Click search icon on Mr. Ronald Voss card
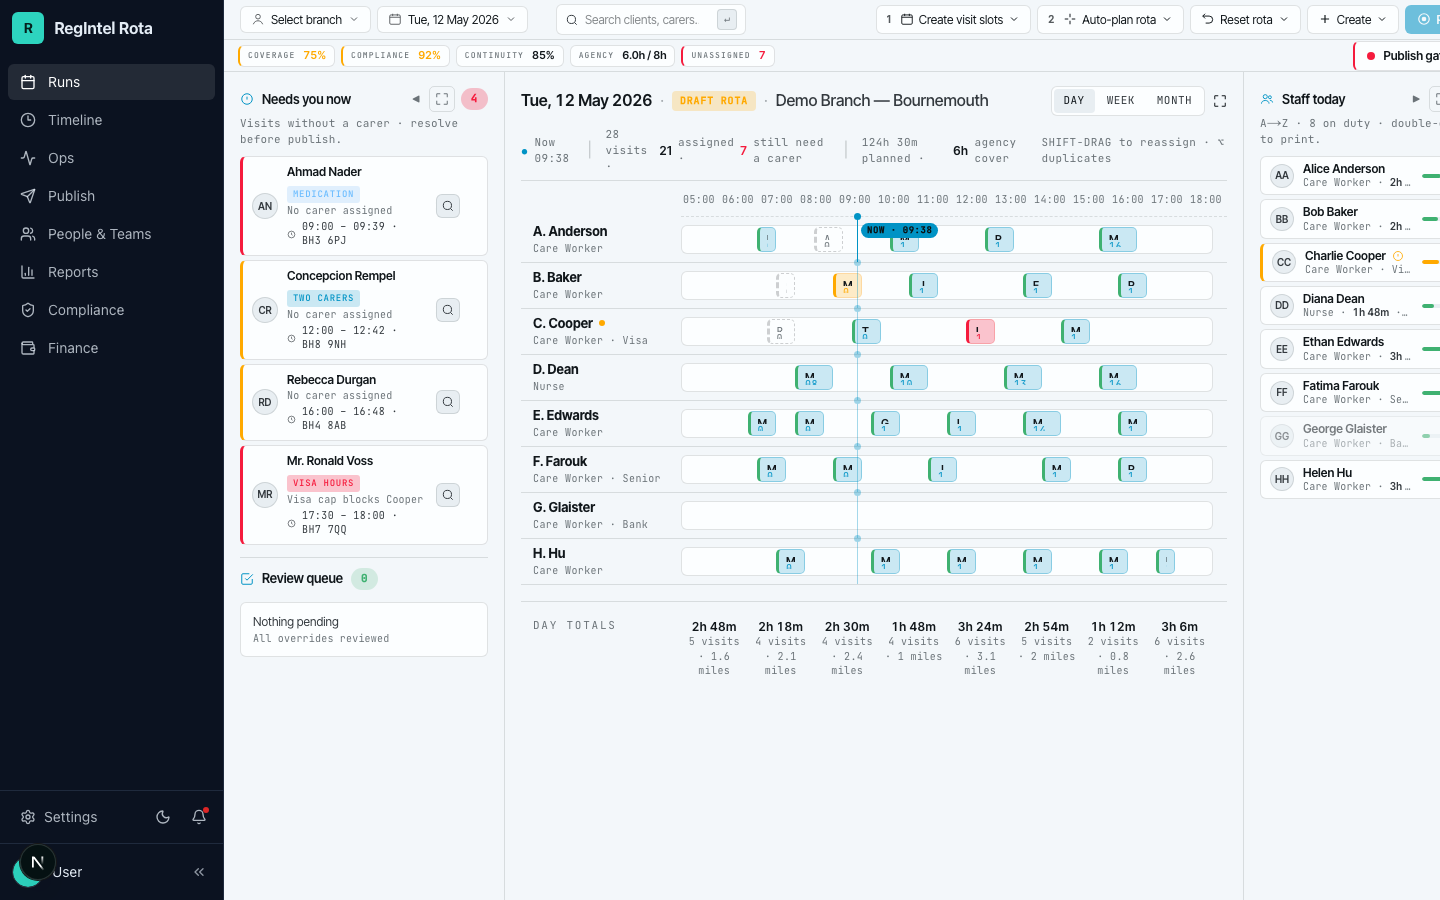The width and height of the screenshot is (1440, 900). coord(448,495)
